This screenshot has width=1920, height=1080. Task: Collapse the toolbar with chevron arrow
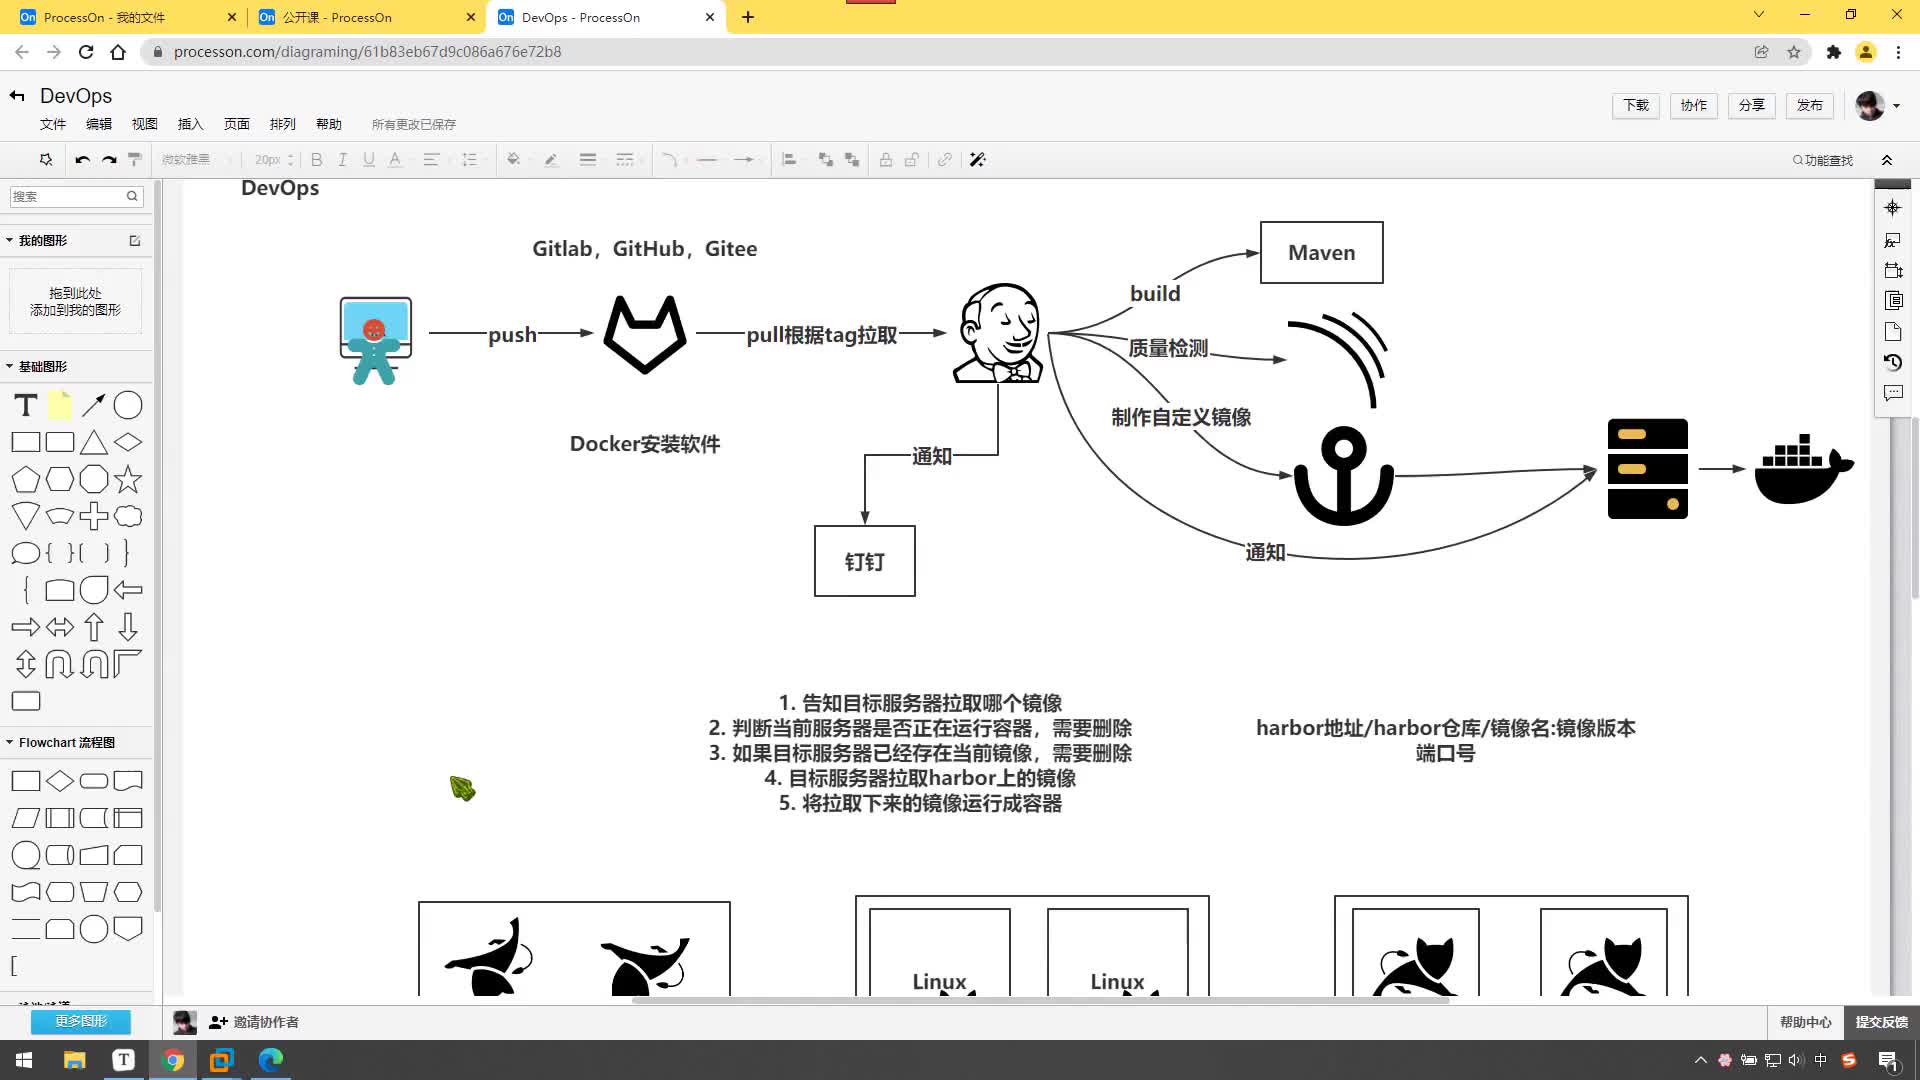pos(1887,160)
